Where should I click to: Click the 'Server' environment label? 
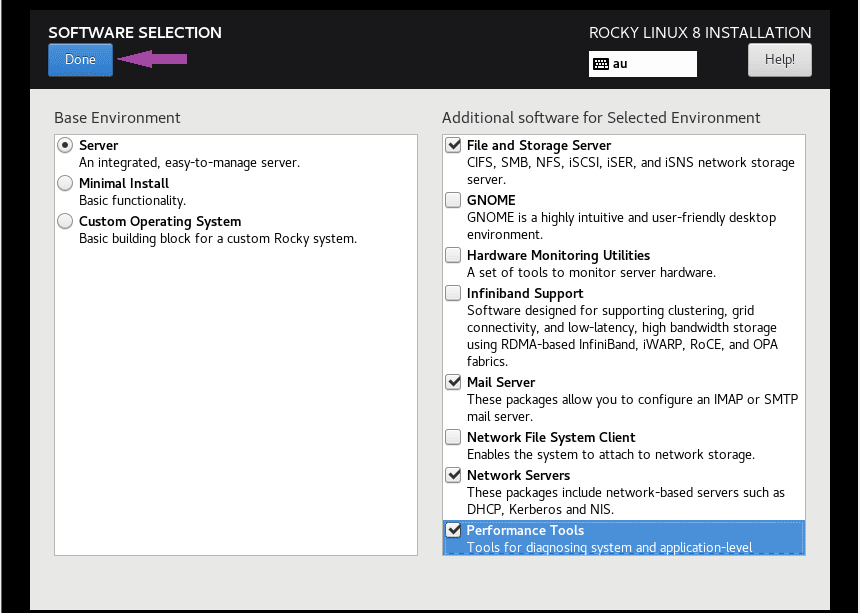pos(99,145)
